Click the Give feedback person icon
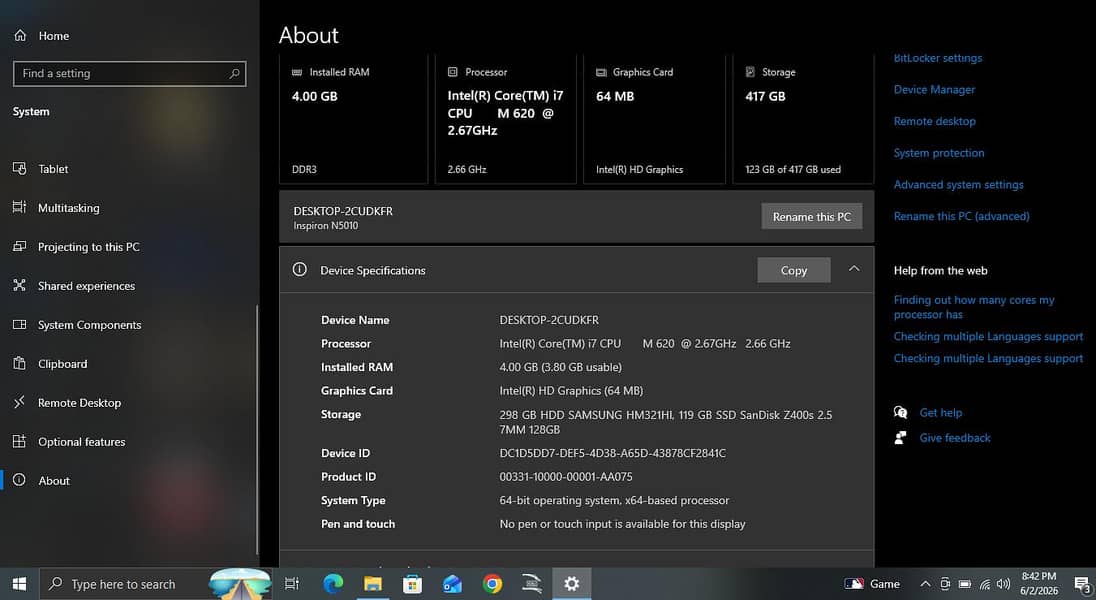The image size is (1096, 600). coord(900,438)
